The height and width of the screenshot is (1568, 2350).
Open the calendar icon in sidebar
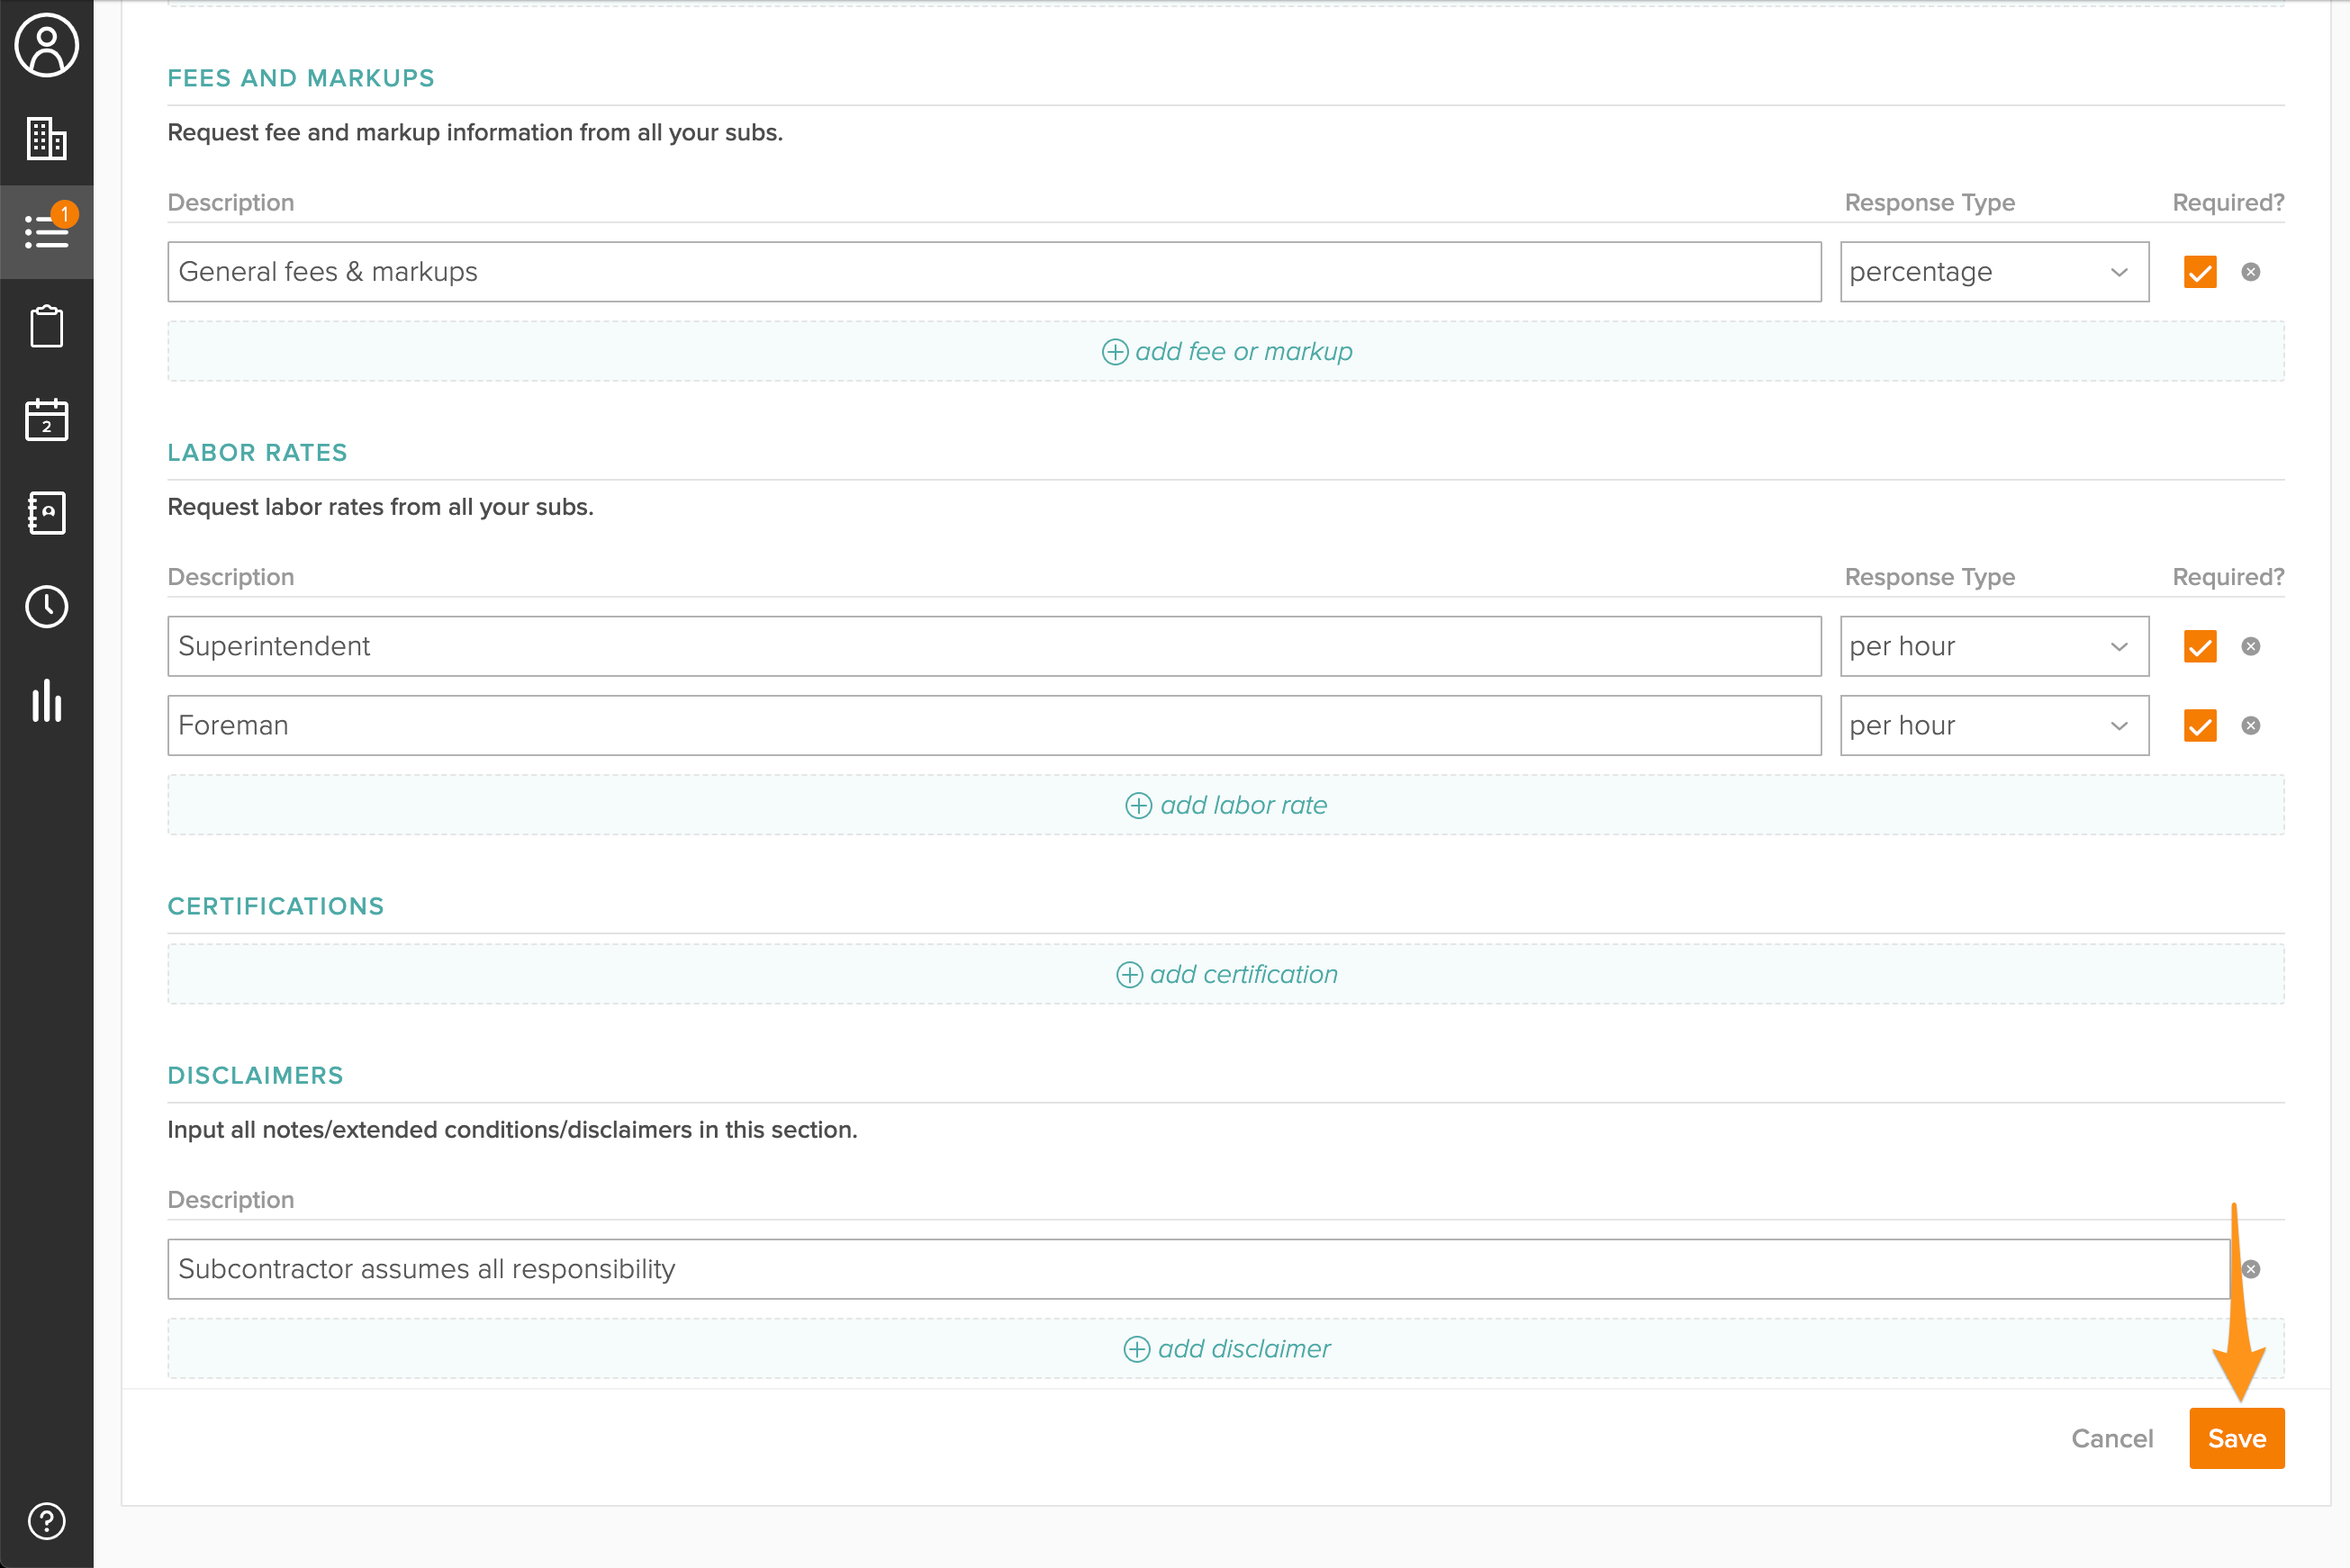[x=46, y=419]
